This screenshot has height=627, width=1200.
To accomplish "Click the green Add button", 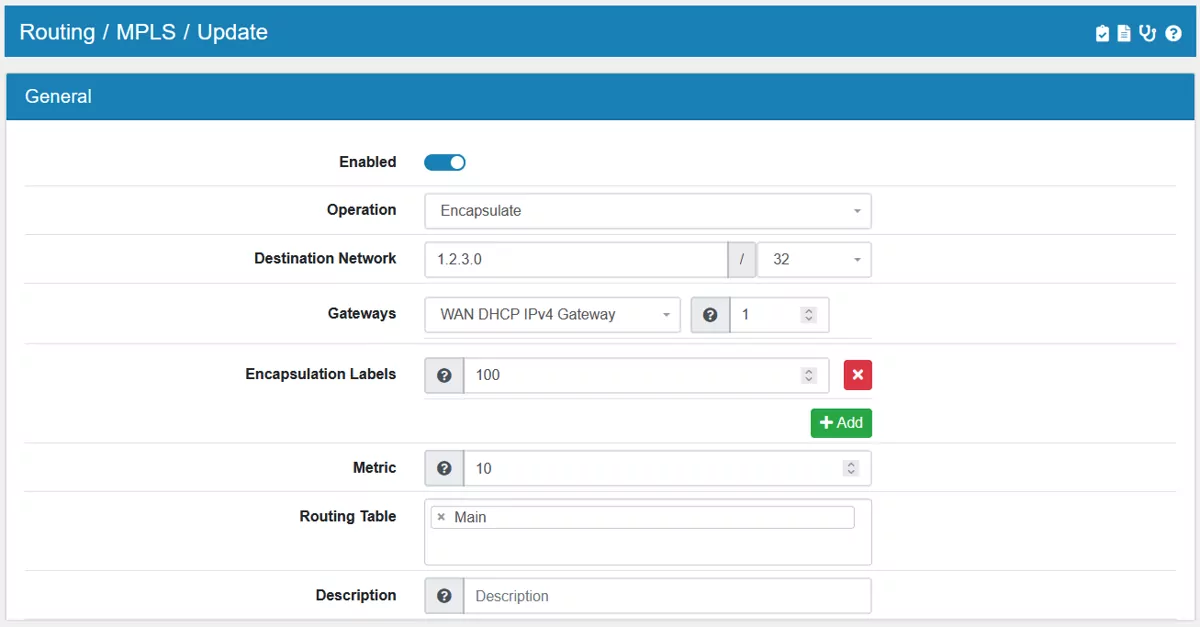I will pos(840,422).
